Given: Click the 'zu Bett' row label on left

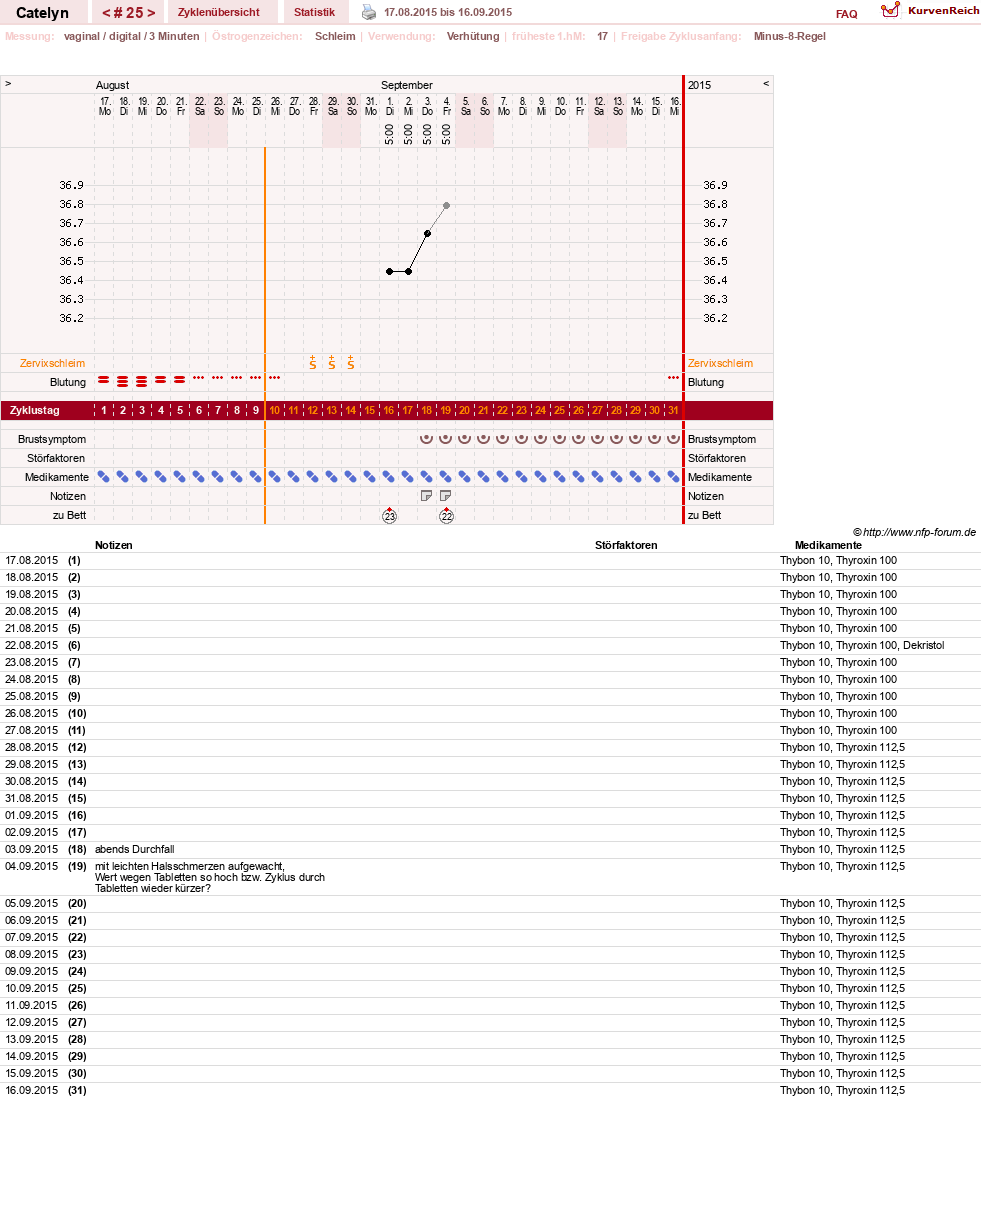Looking at the screenshot, I should coord(69,515).
